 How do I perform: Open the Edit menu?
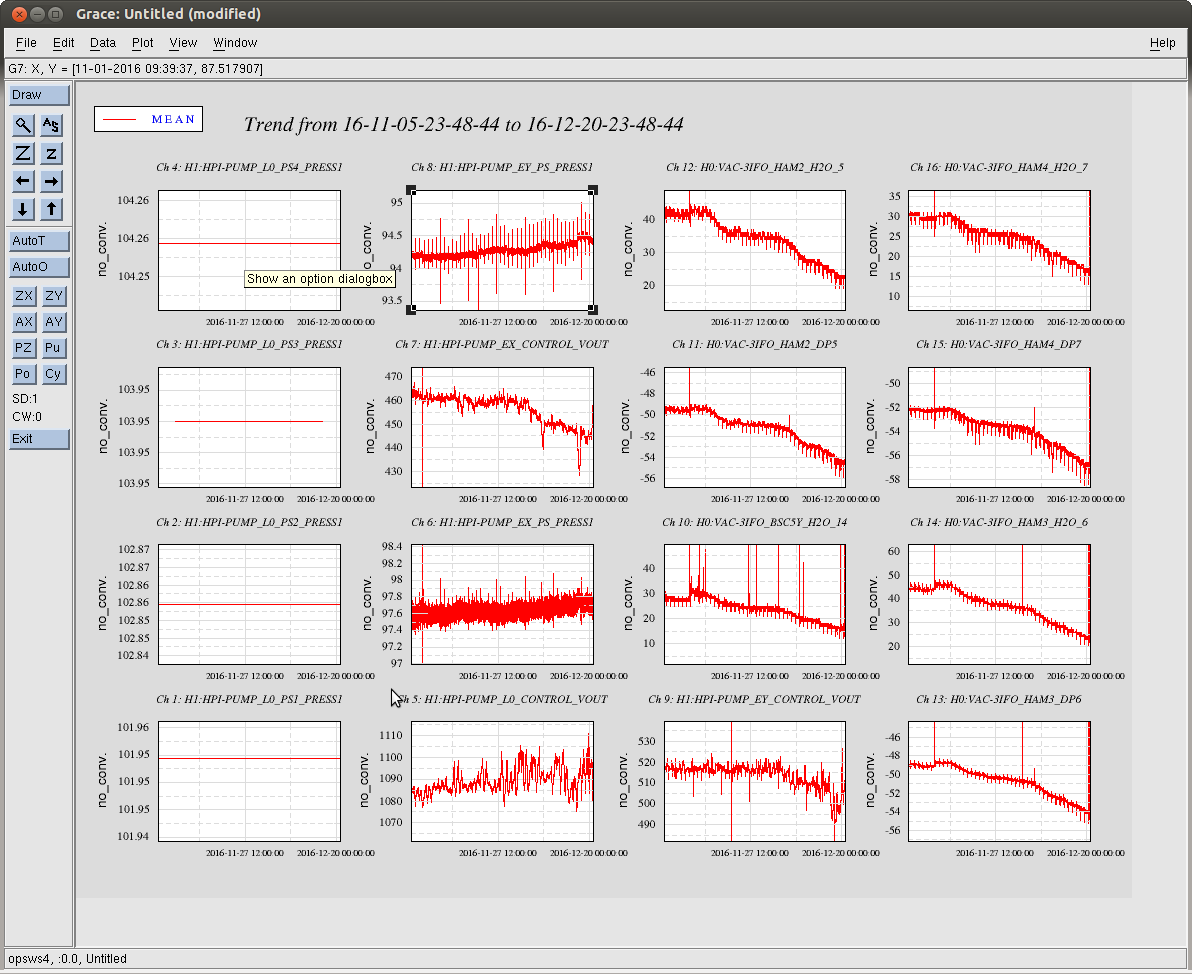(x=63, y=43)
